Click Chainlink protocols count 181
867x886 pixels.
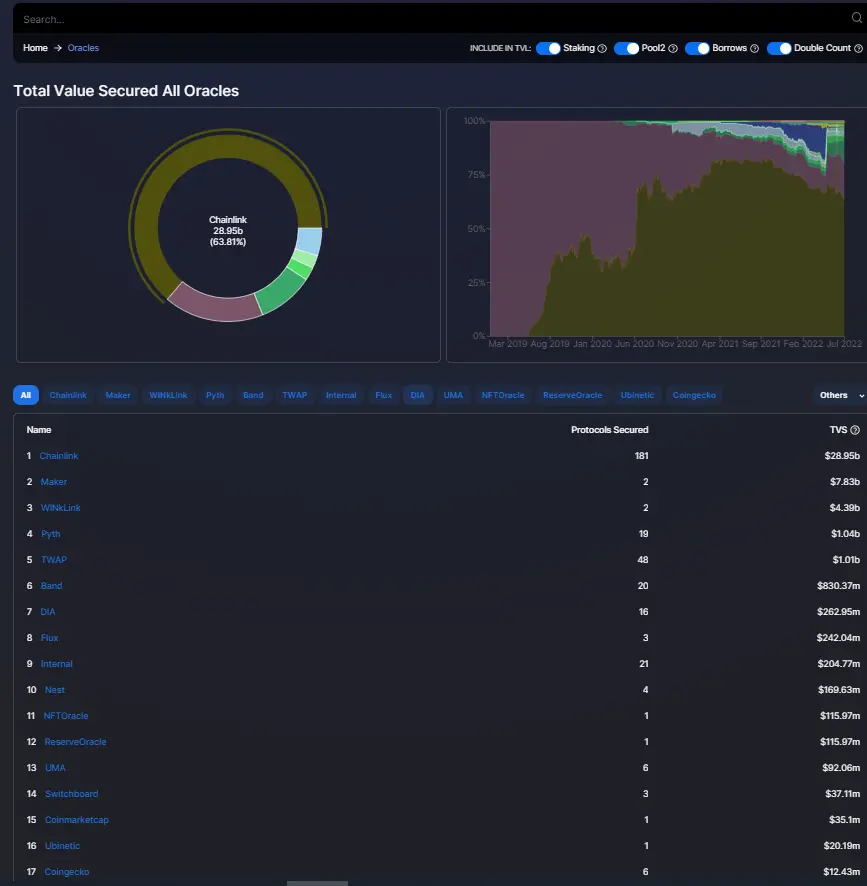click(641, 456)
